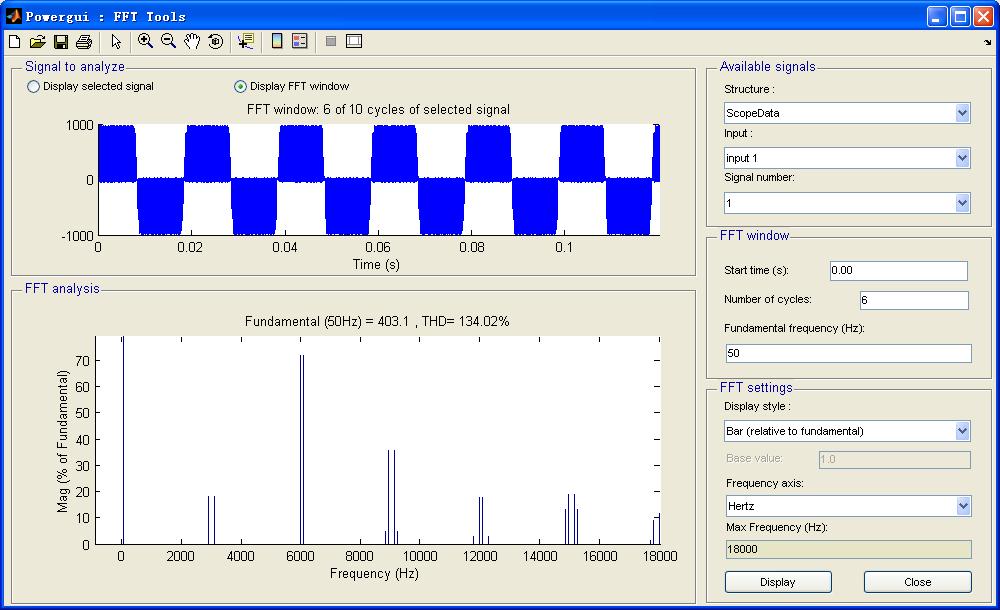This screenshot has width=1000, height=610.
Task: Enable the Rotate 3D tool
Action: pyautogui.click(x=215, y=41)
